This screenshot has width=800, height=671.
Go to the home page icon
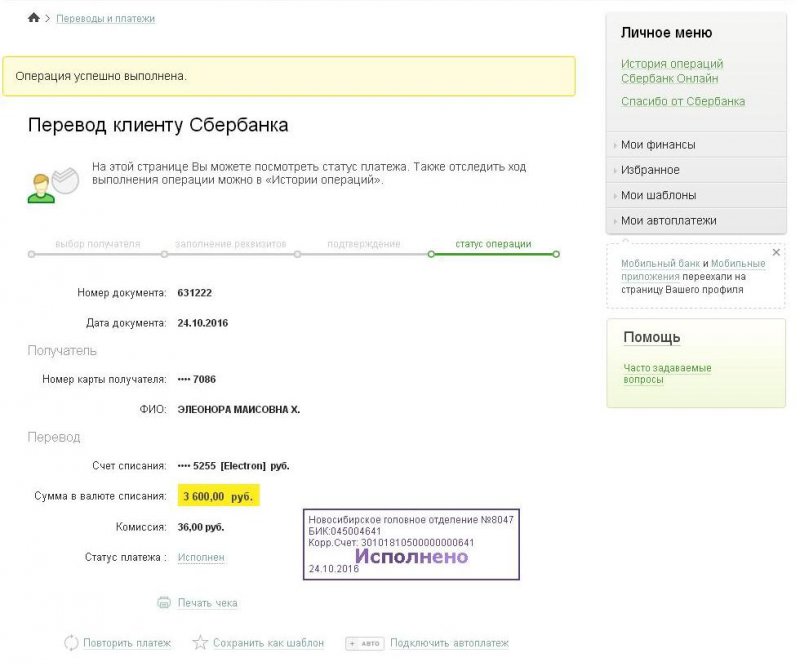coord(34,18)
